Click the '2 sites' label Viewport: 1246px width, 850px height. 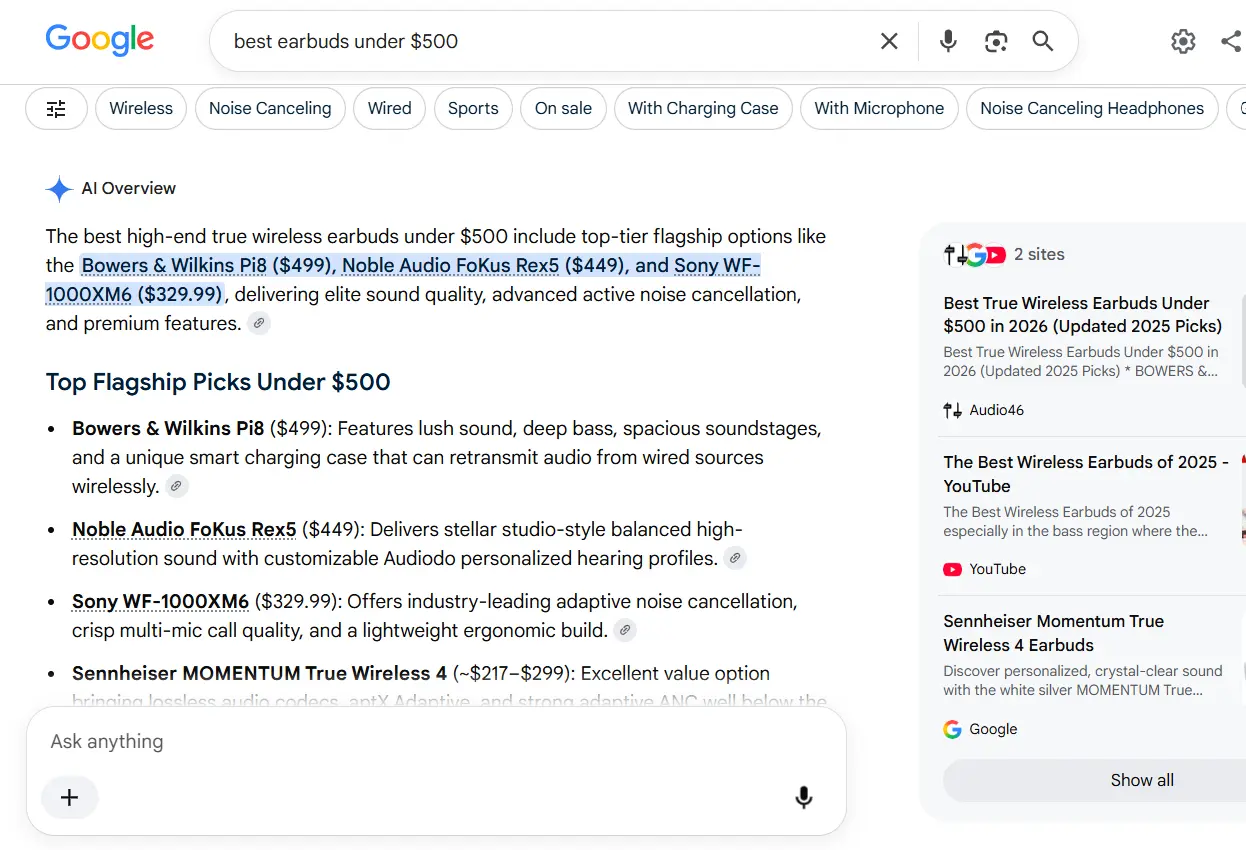pyautogui.click(x=1039, y=254)
